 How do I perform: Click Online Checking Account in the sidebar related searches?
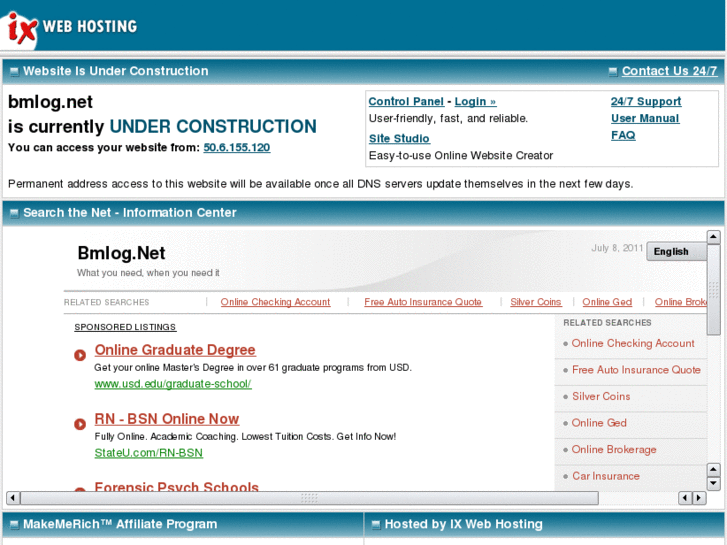(633, 343)
